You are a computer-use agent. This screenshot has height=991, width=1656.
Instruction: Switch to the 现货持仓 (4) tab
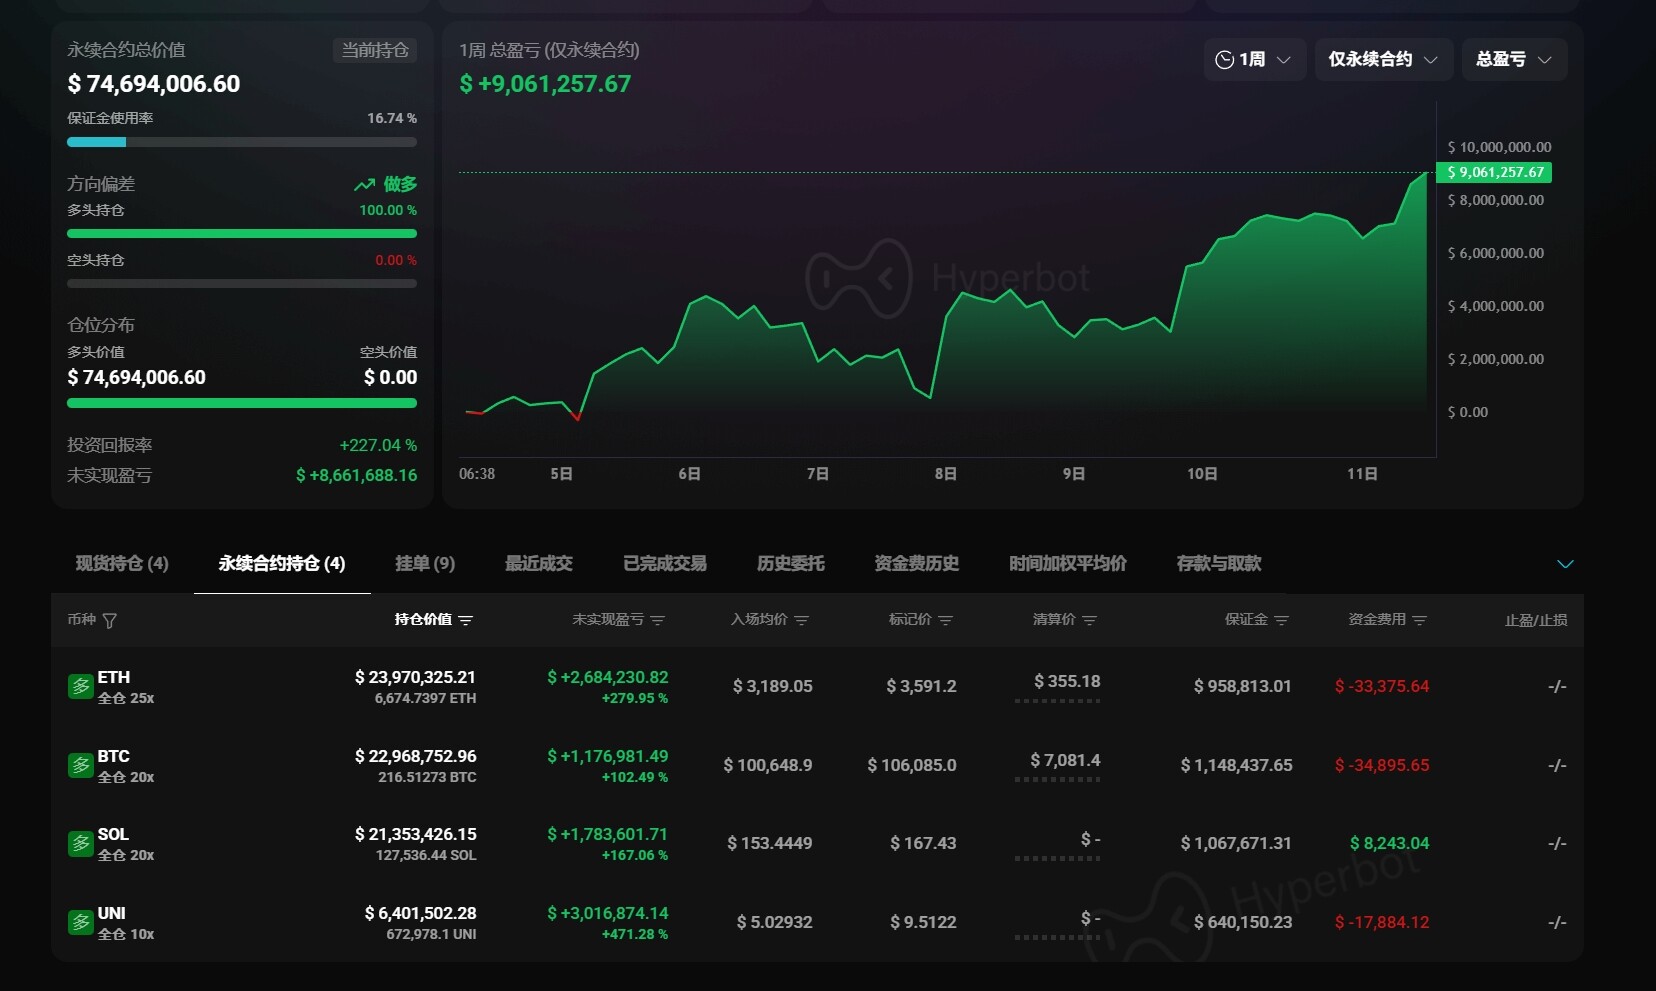point(121,563)
